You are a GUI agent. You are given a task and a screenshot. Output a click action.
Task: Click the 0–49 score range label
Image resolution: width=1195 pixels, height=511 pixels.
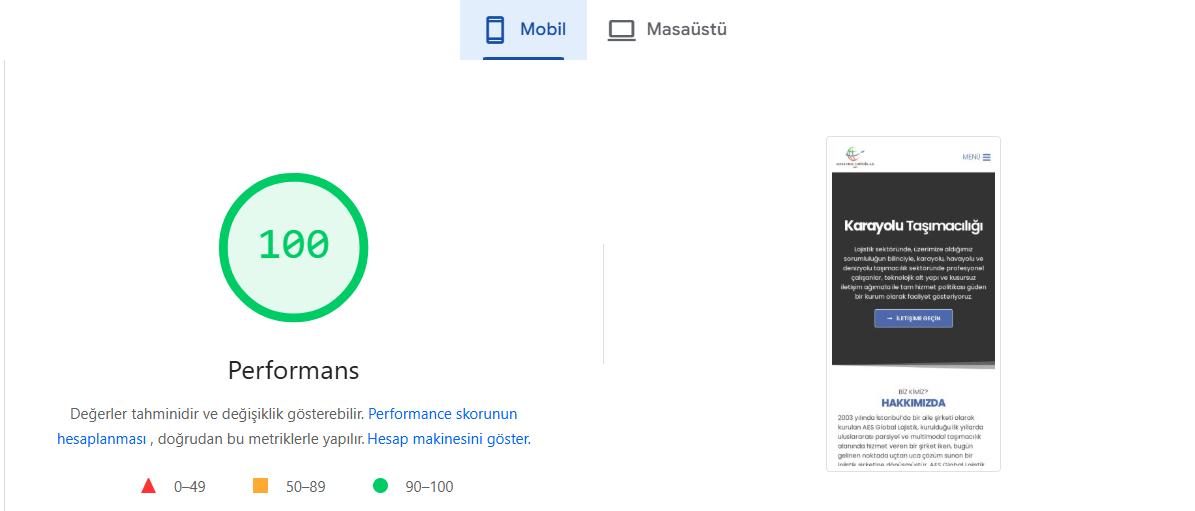[x=190, y=487]
